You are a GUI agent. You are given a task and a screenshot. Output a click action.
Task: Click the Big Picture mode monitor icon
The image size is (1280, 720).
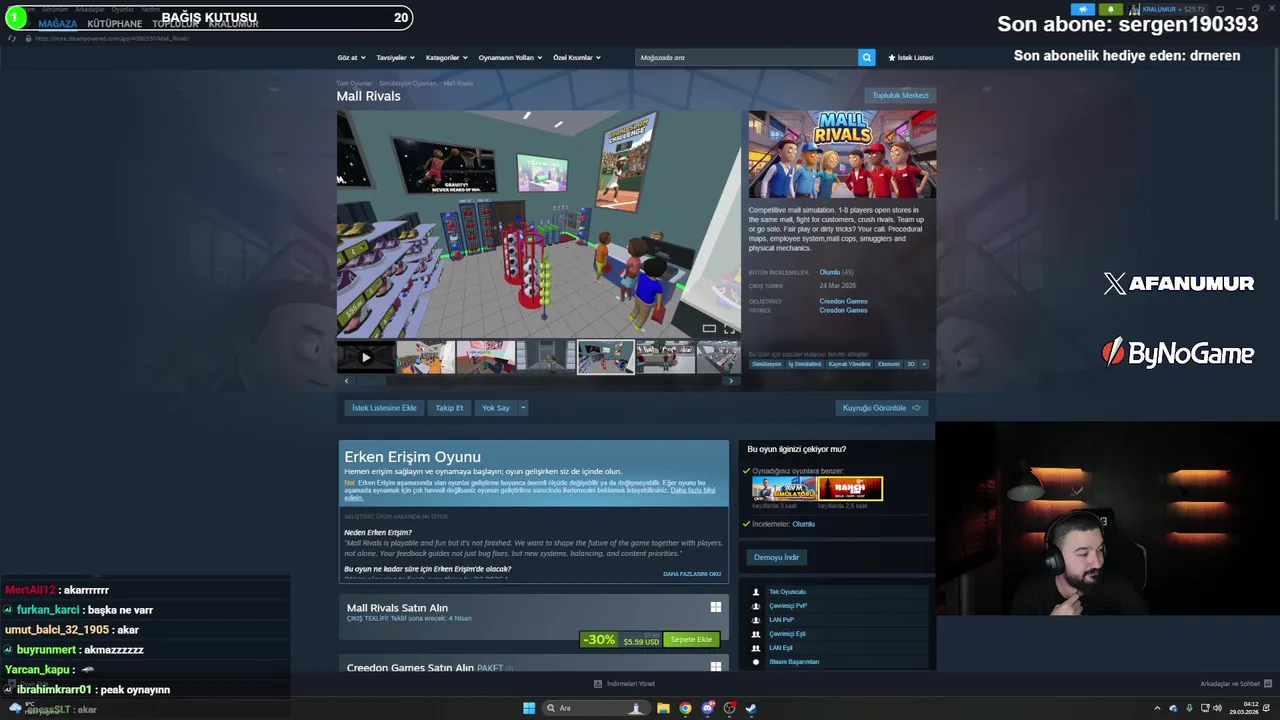[1220, 9]
